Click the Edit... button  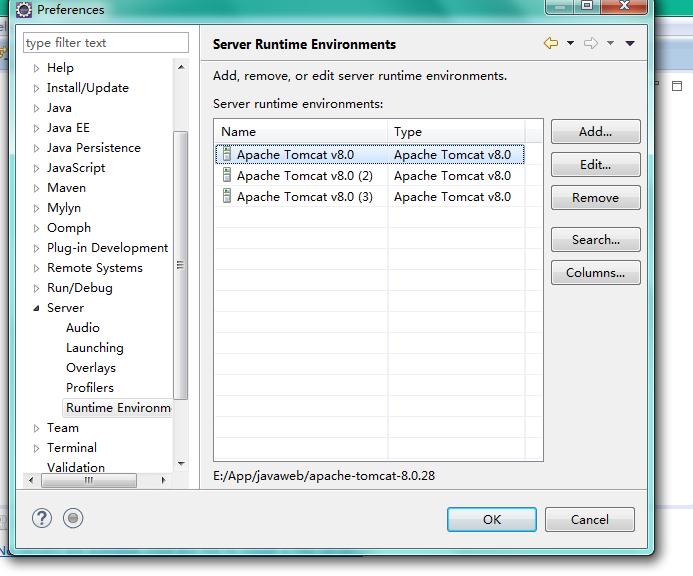[595, 164]
